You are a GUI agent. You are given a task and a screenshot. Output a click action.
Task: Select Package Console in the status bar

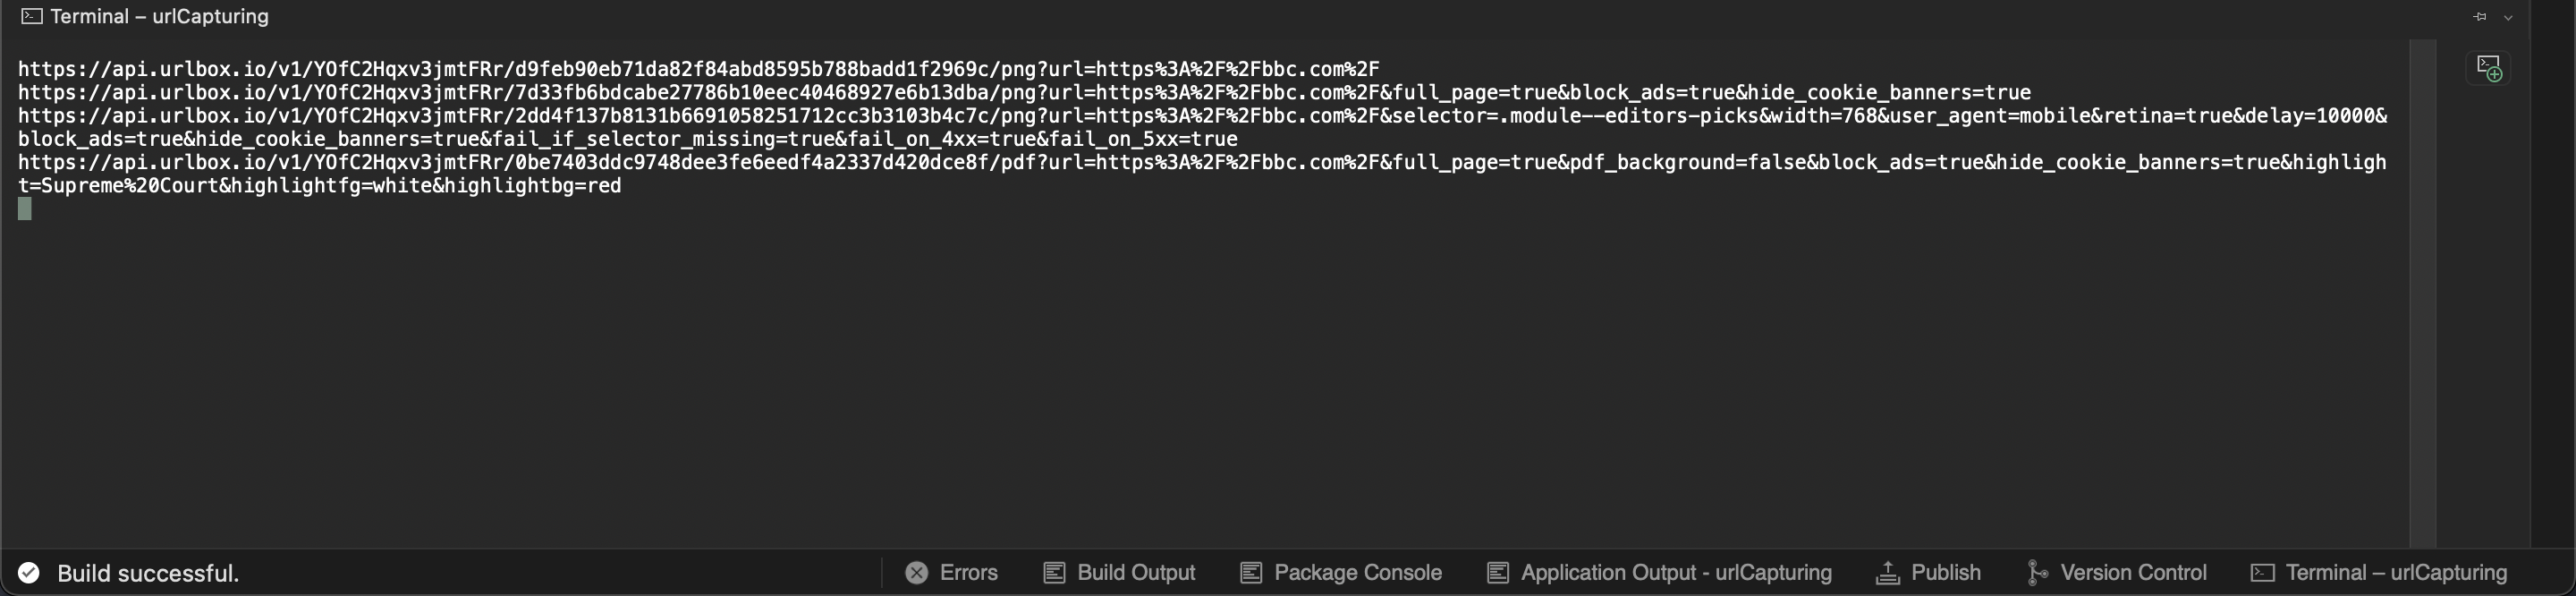1356,573
